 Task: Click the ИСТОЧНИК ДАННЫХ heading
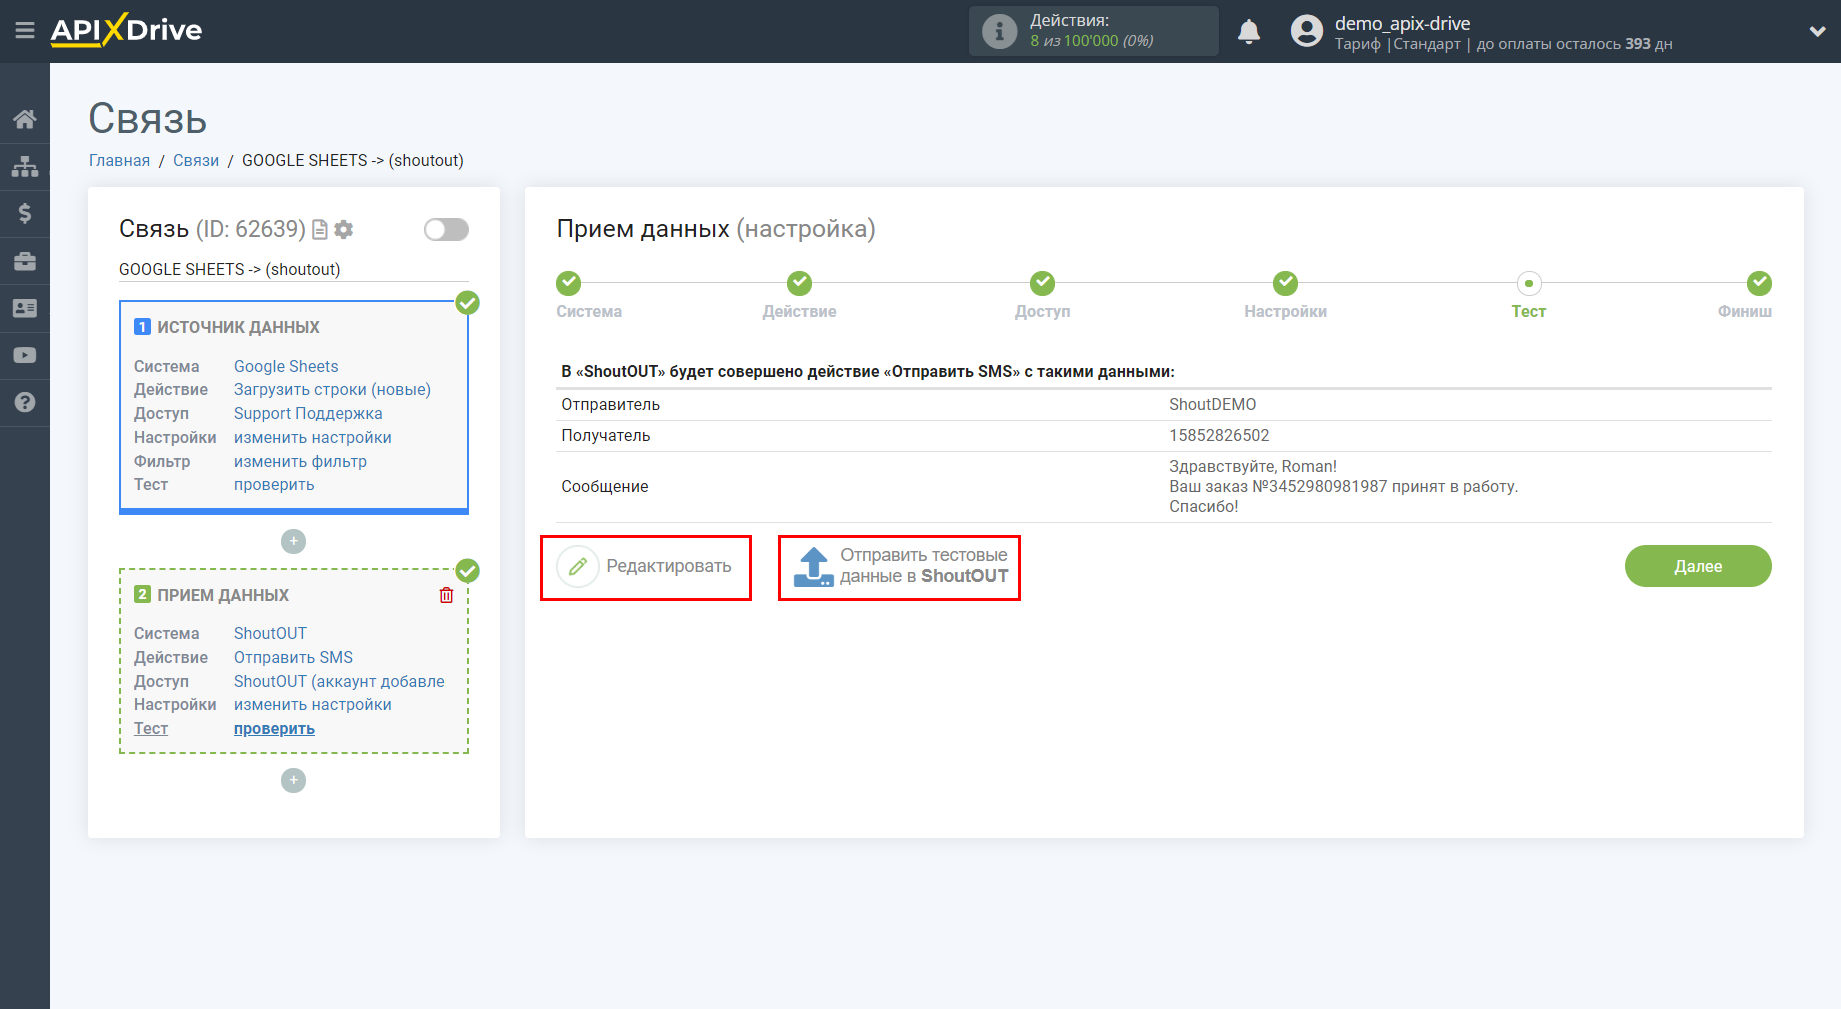238,328
